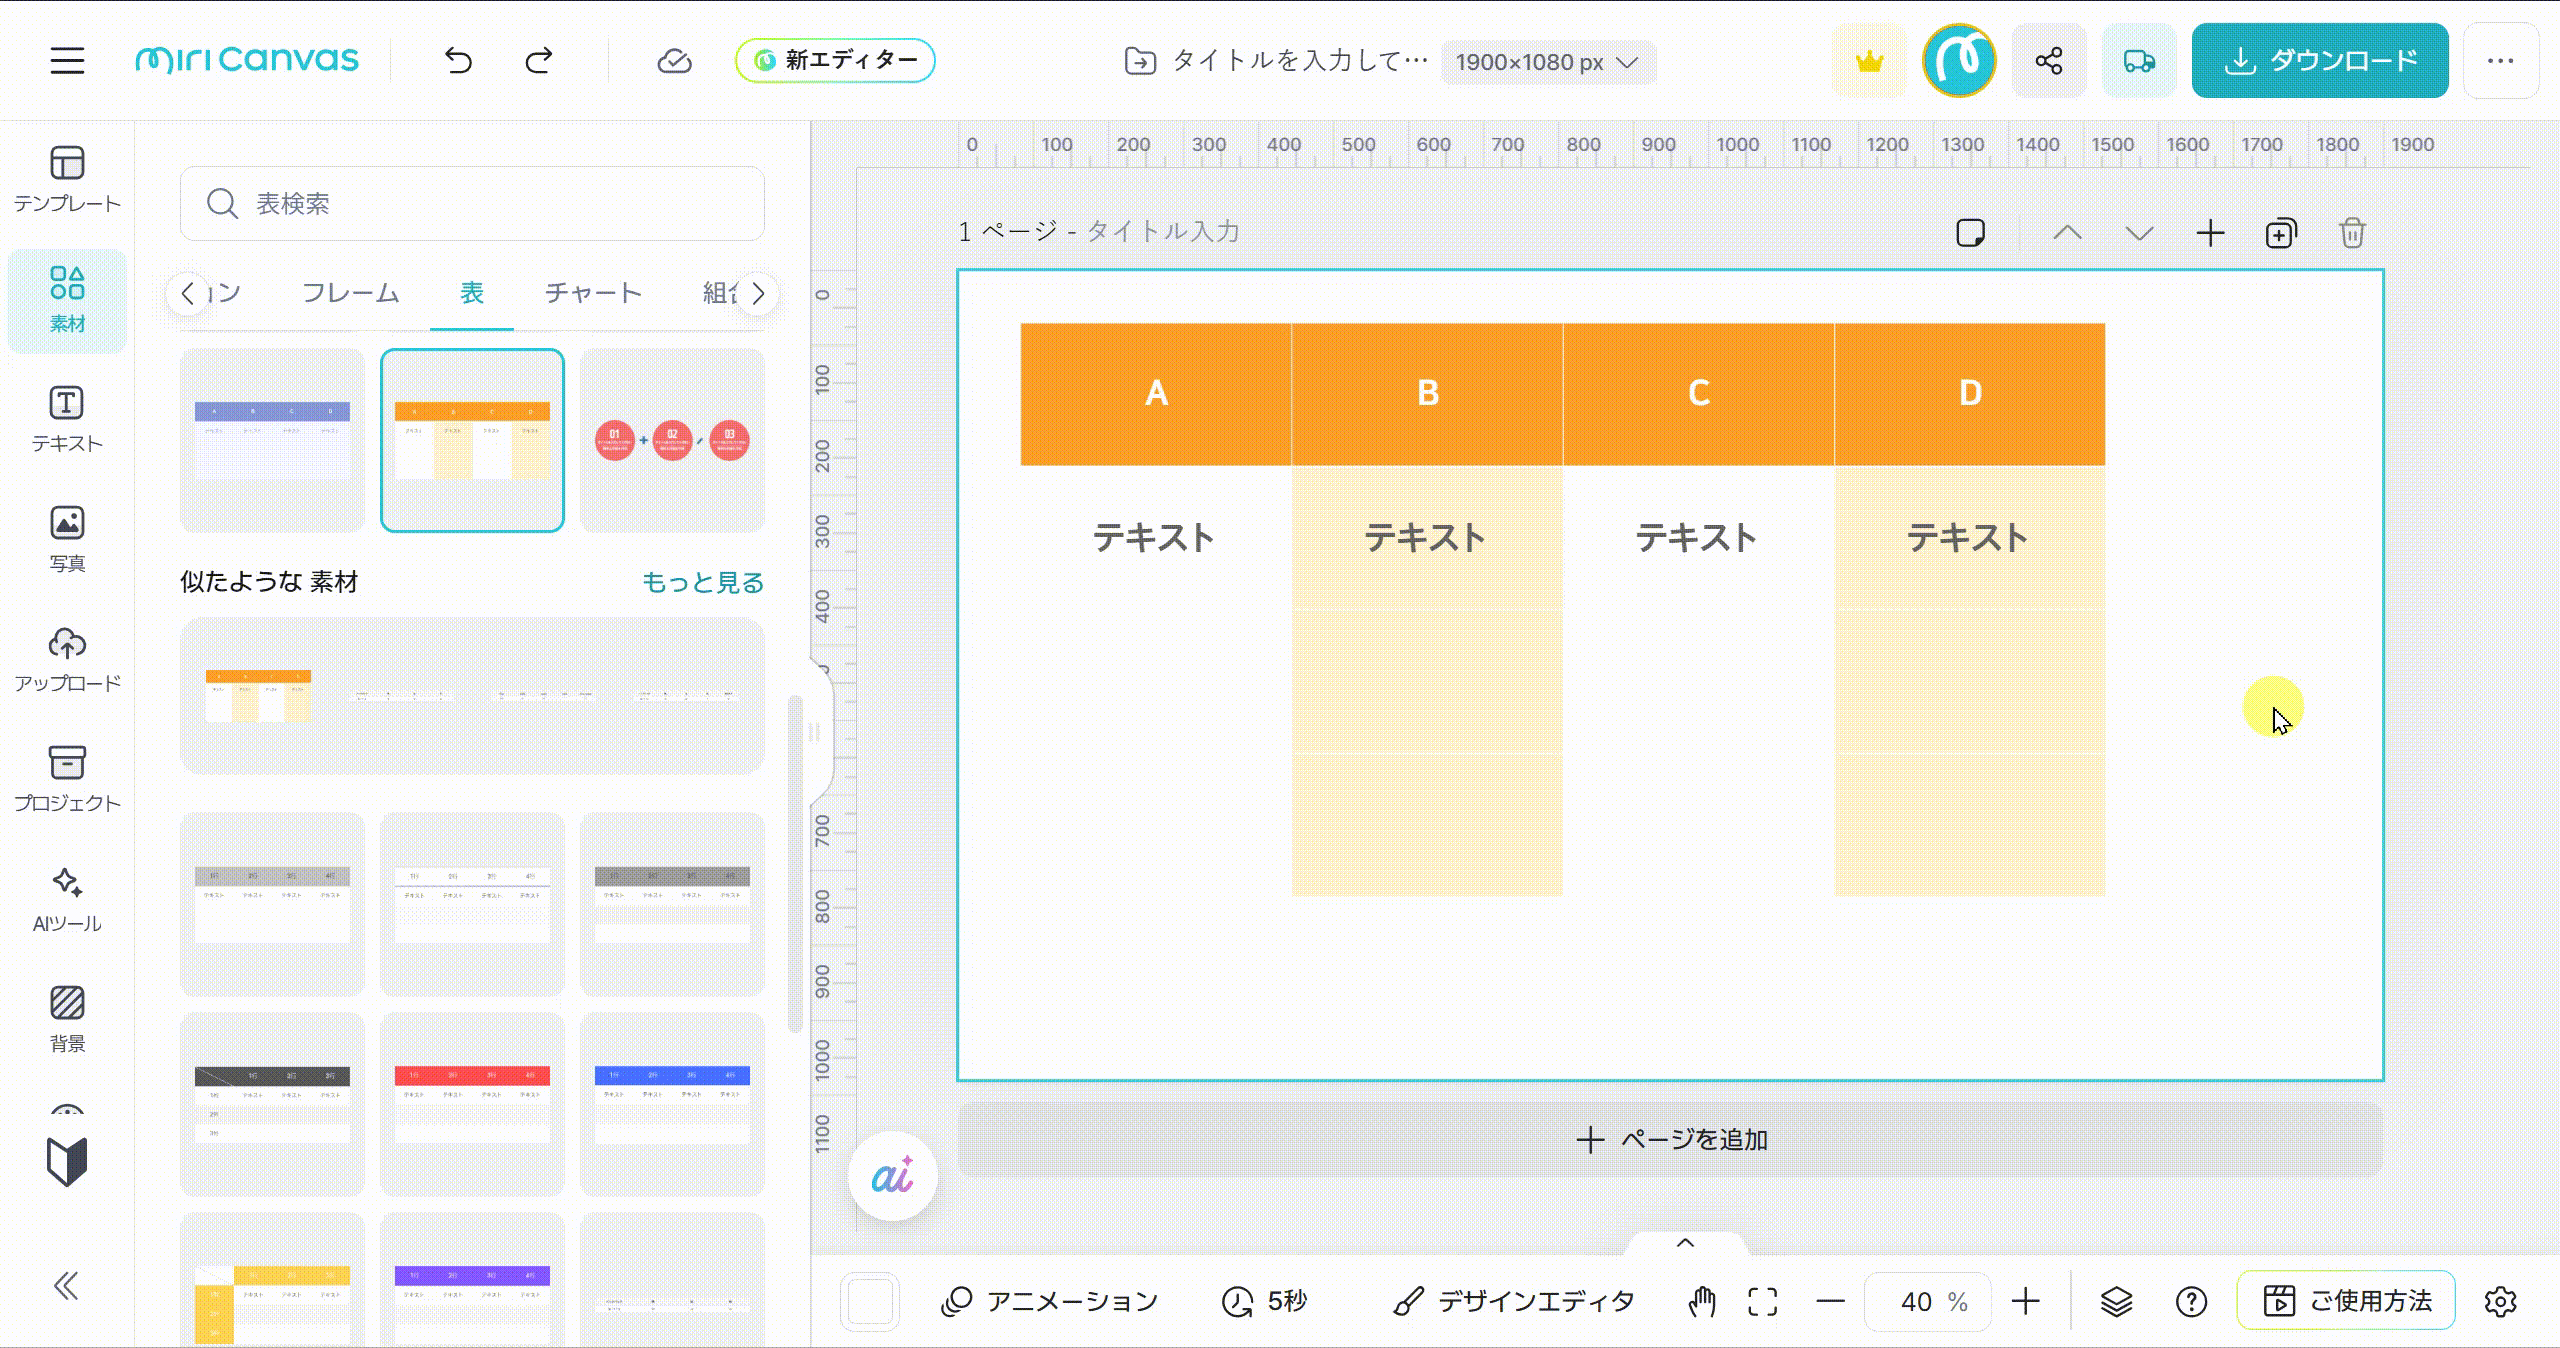
Task: Switch to the チャート tab
Action: click(593, 293)
